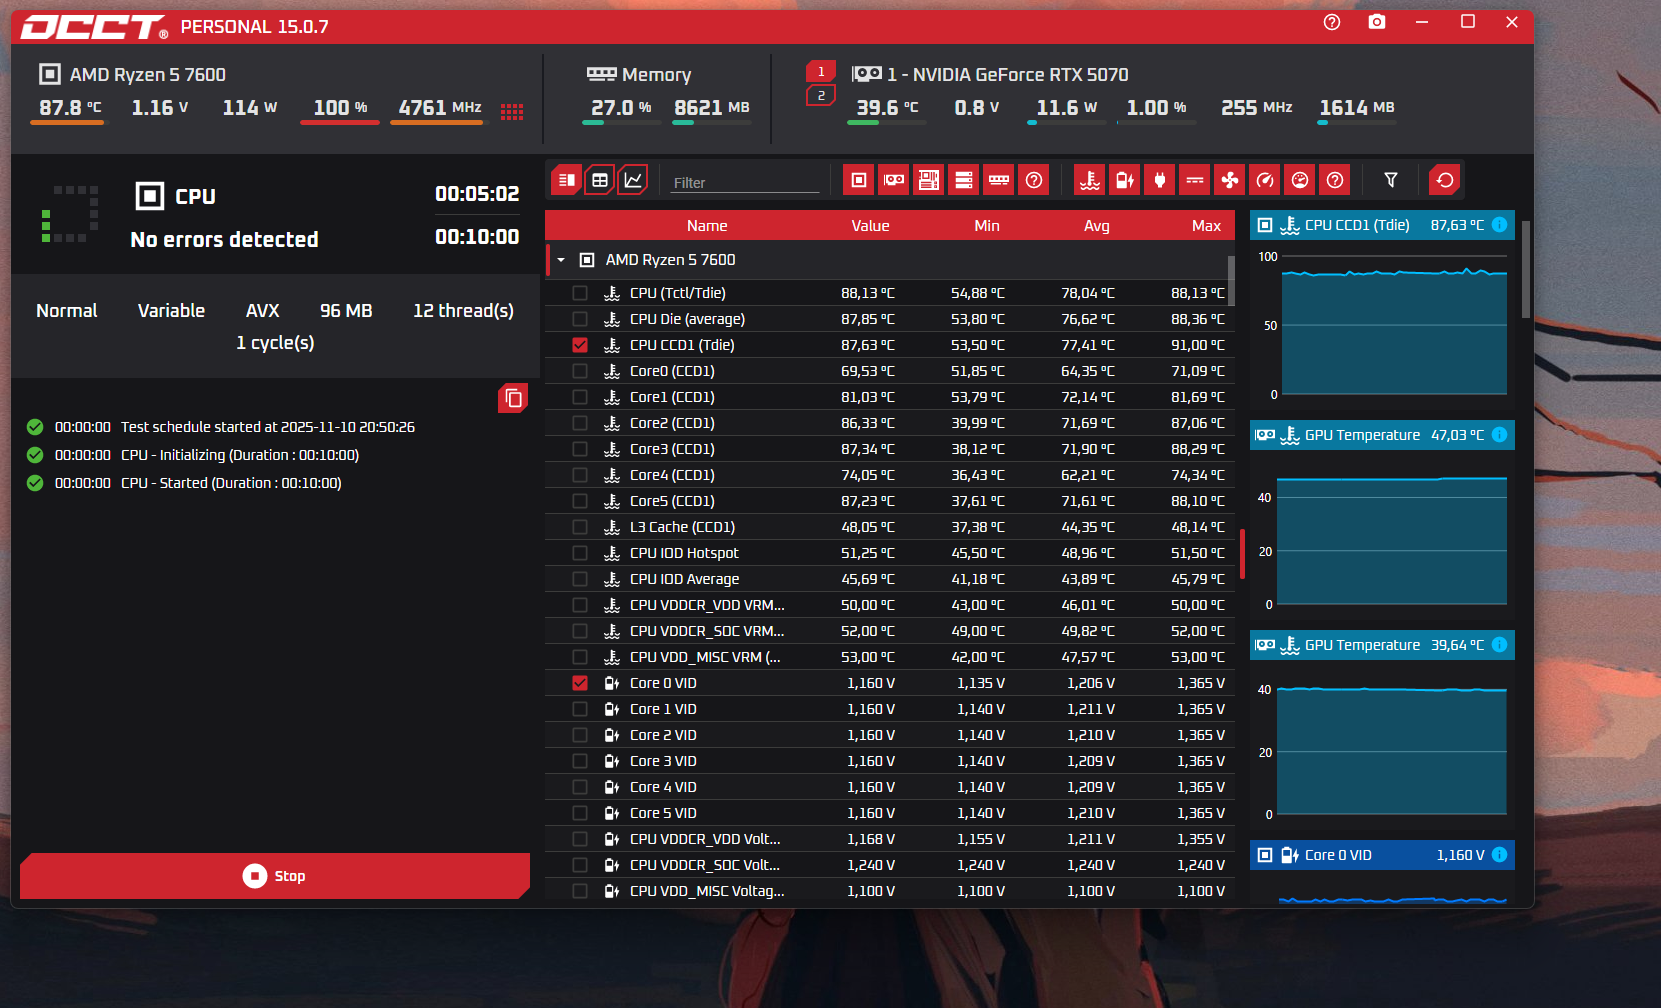Toggle the voltage sensor type filter
The height and width of the screenshot is (1008, 1661).
(1125, 180)
